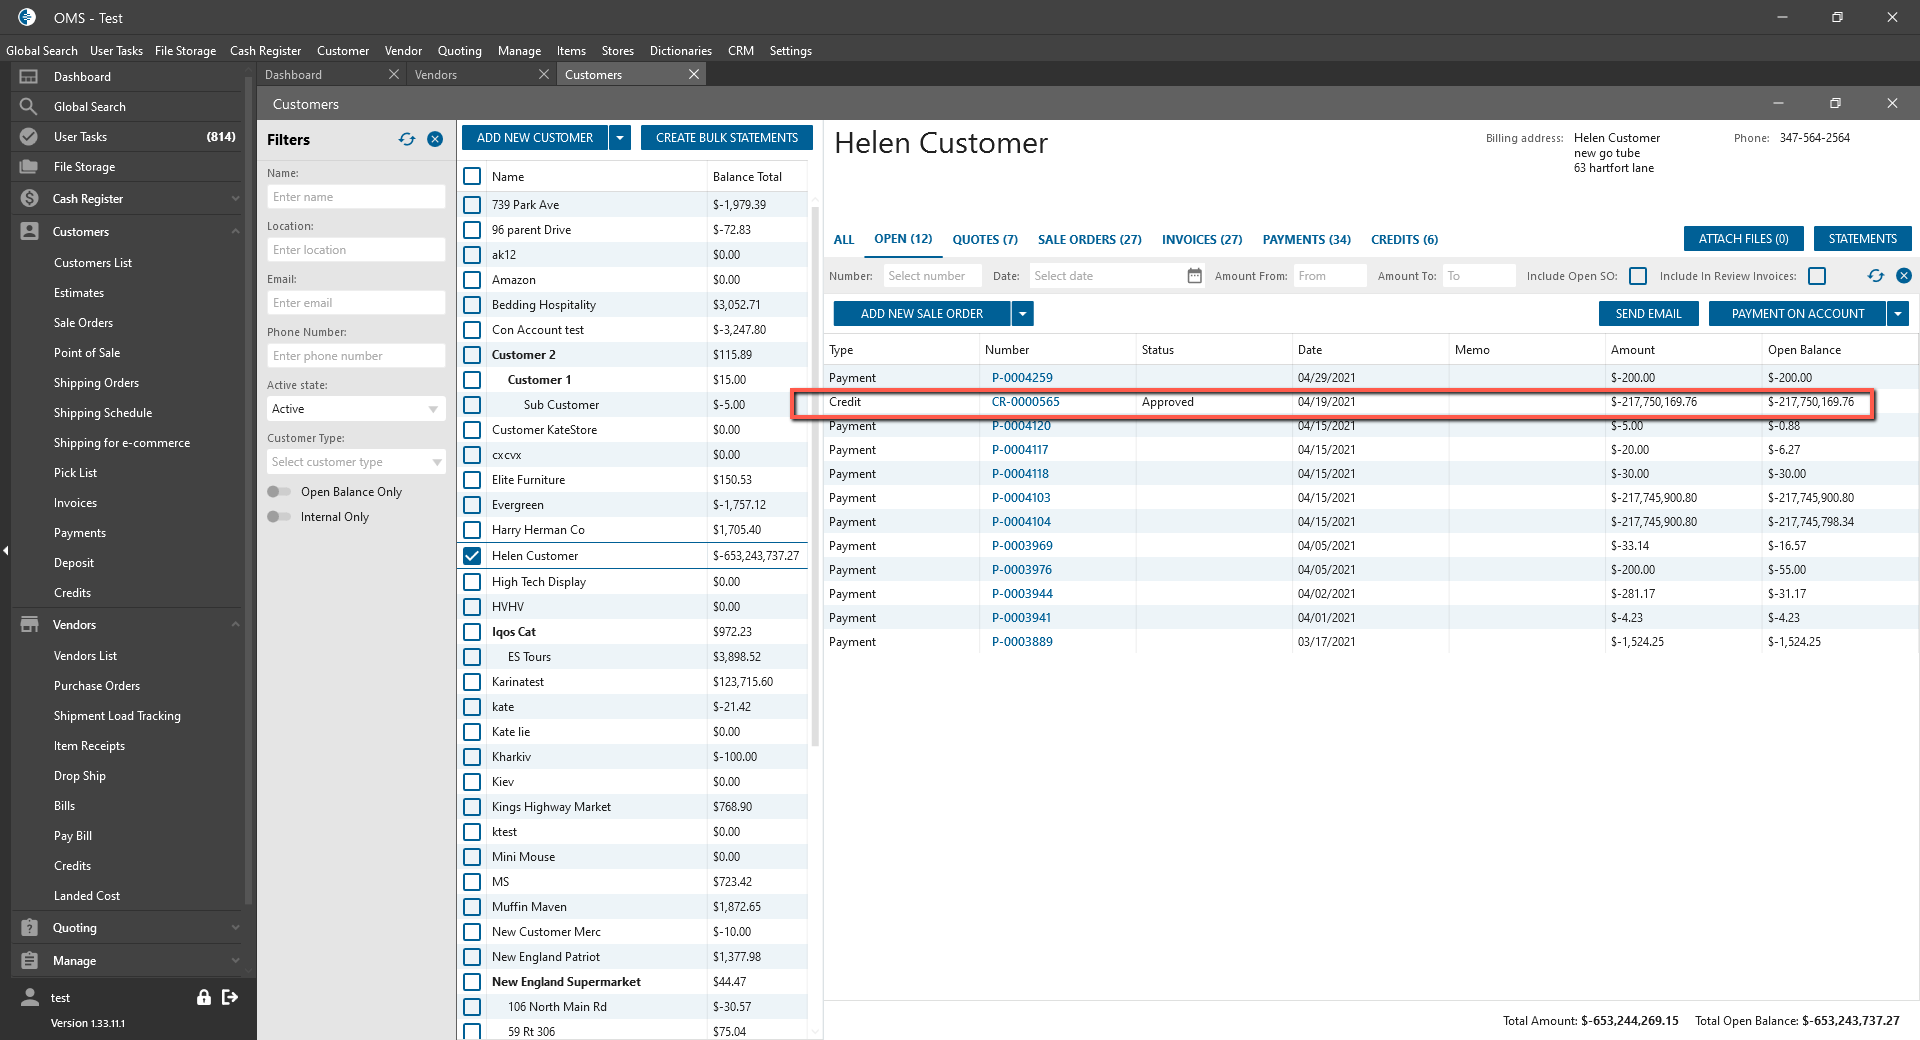
Task: Clear filters with the blue X icon
Action: point(435,140)
